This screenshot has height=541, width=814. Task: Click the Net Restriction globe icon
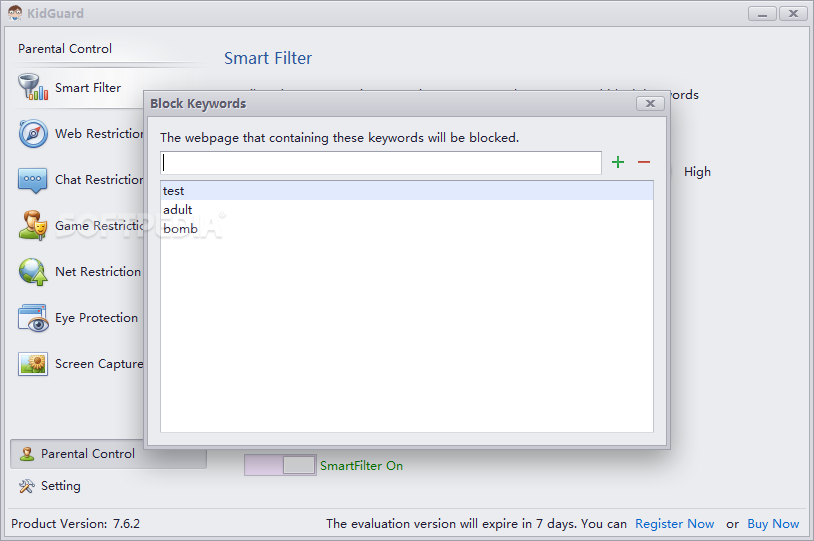point(33,272)
